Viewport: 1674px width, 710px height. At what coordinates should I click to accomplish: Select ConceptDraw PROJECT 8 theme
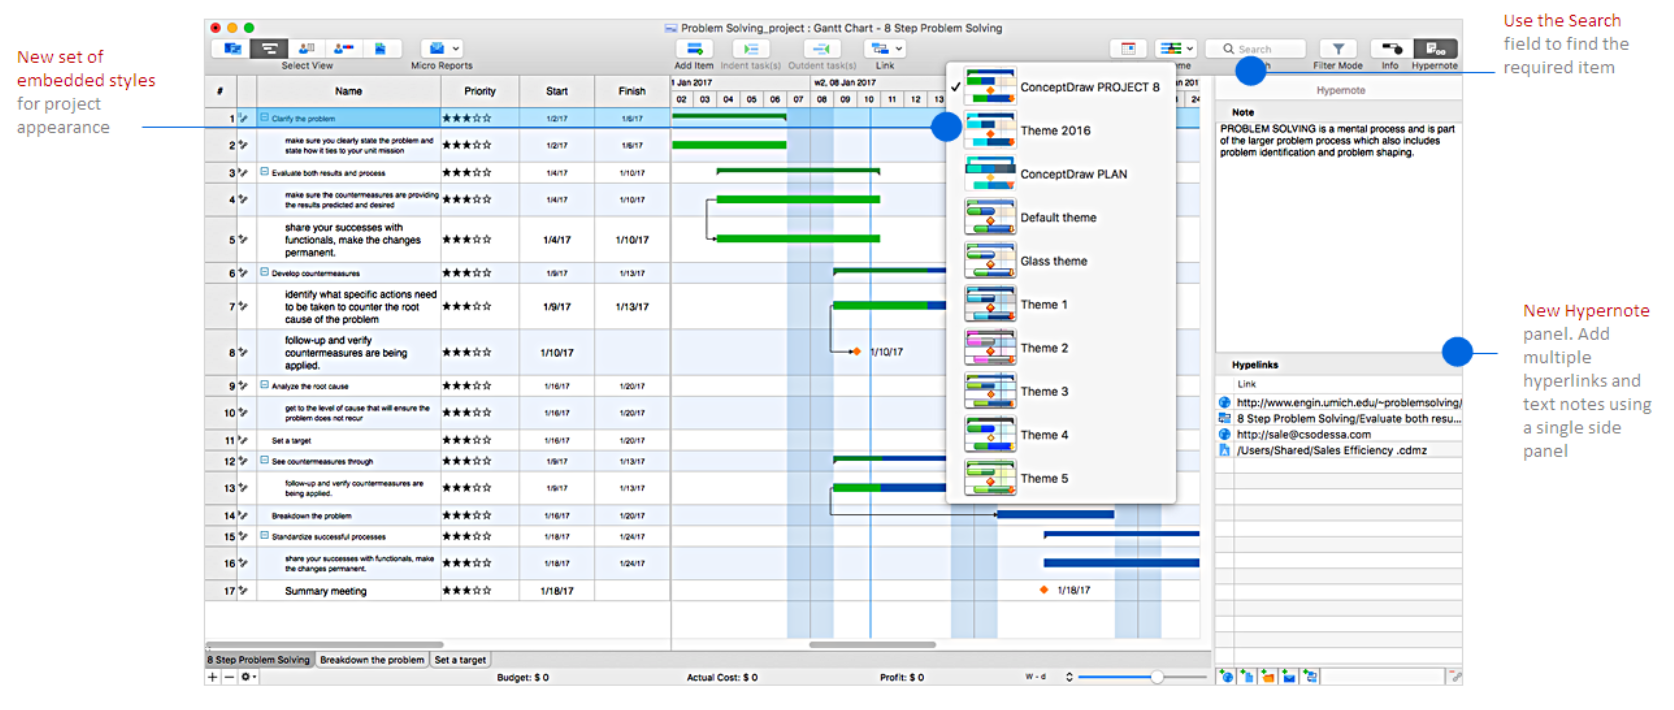1062,87
